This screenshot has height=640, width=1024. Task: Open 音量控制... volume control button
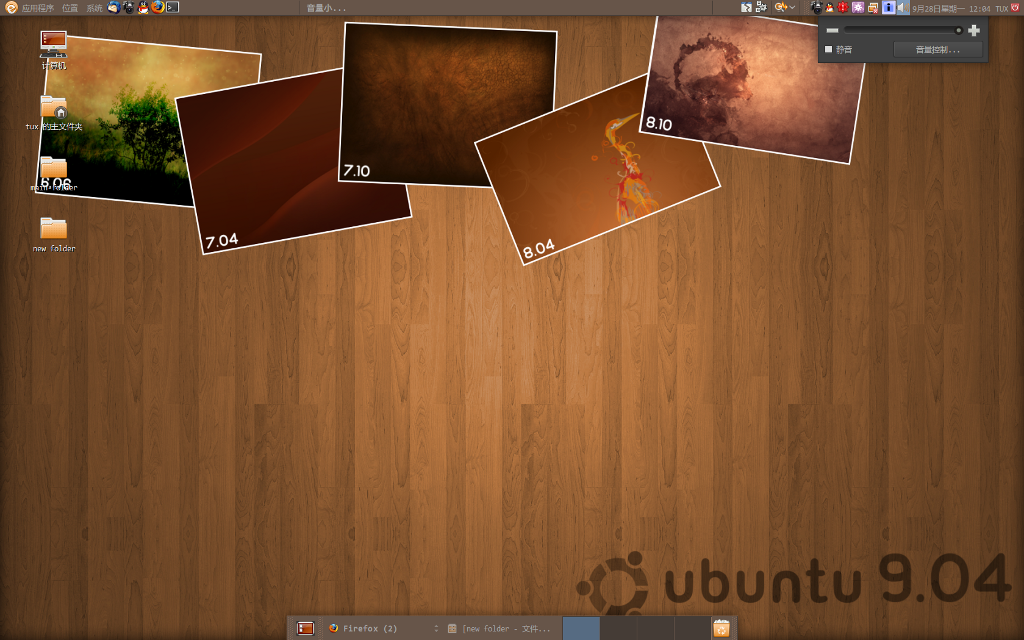click(x=938, y=50)
